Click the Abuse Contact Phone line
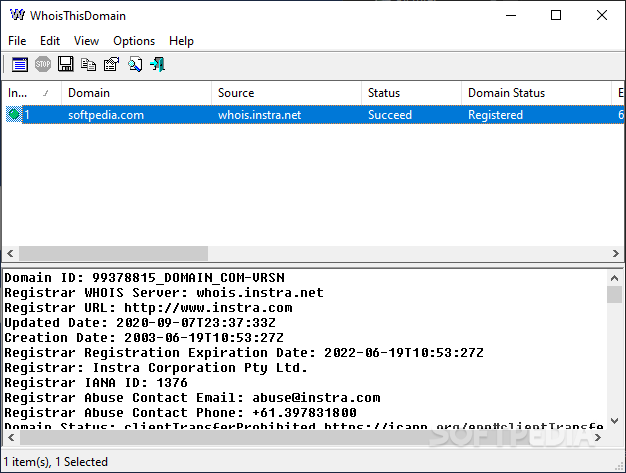The image size is (626, 473). pos(180,413)
